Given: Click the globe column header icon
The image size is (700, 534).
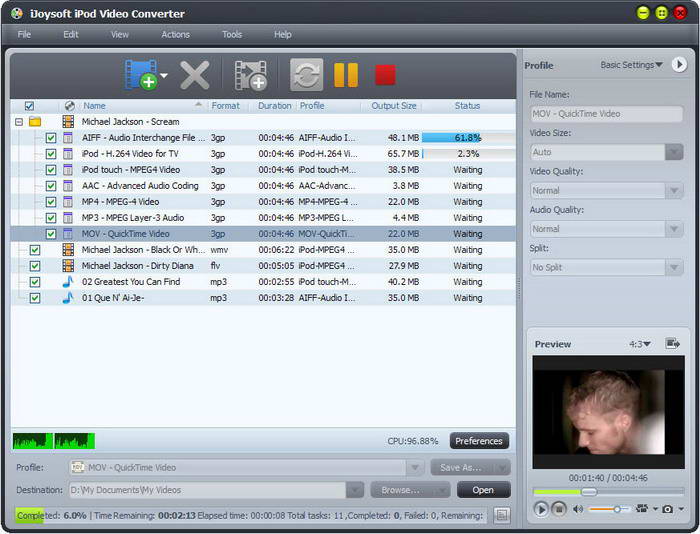Looking at the screenshot, I should (x=69, y=106).
